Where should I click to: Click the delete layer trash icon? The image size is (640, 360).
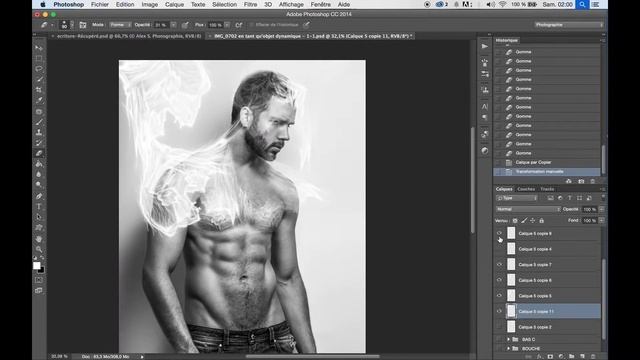593,356
